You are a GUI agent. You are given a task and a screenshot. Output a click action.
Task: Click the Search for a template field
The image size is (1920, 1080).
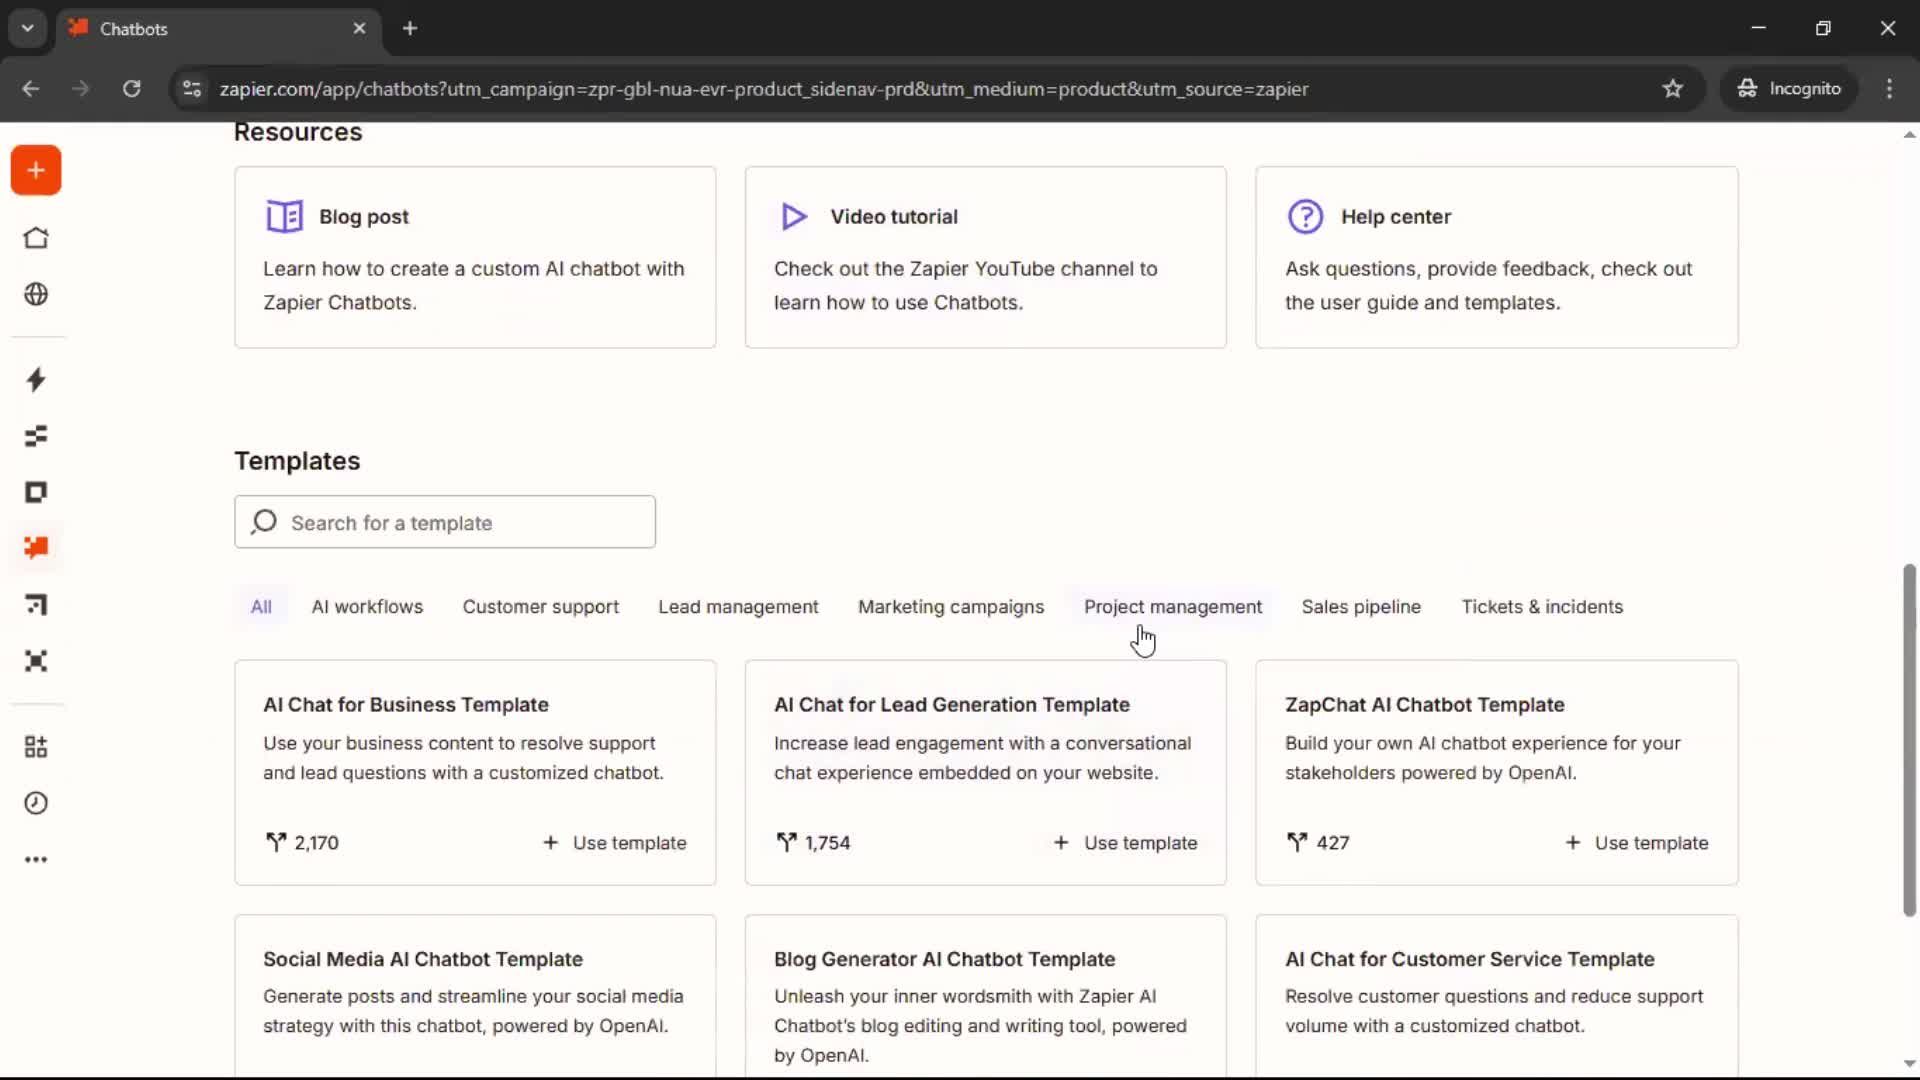(x=445, y=522)
